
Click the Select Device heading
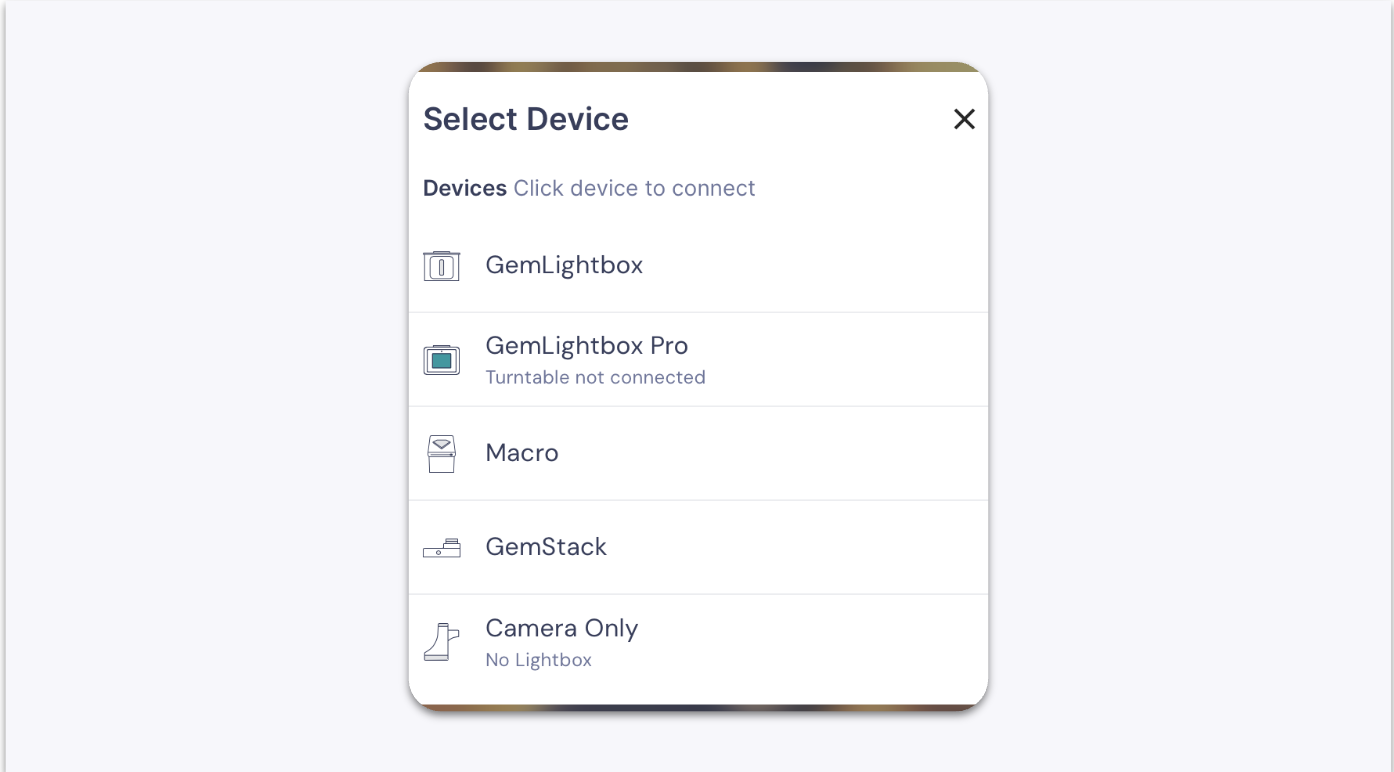(526, 119)
